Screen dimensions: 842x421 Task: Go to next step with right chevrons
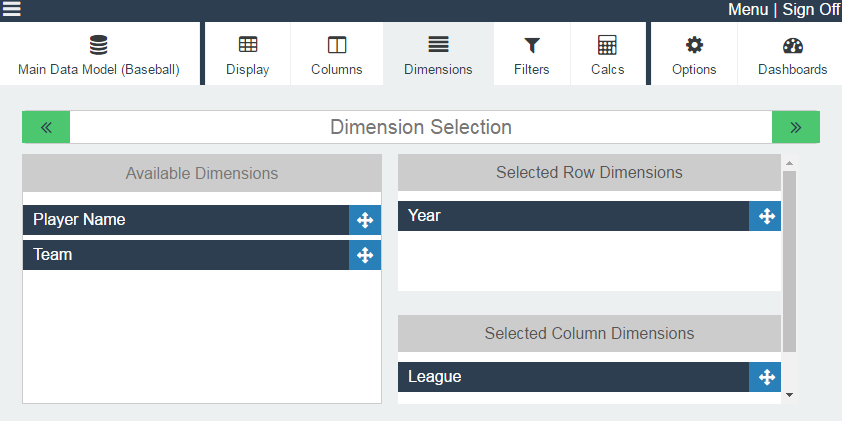[x=796, y=127]
